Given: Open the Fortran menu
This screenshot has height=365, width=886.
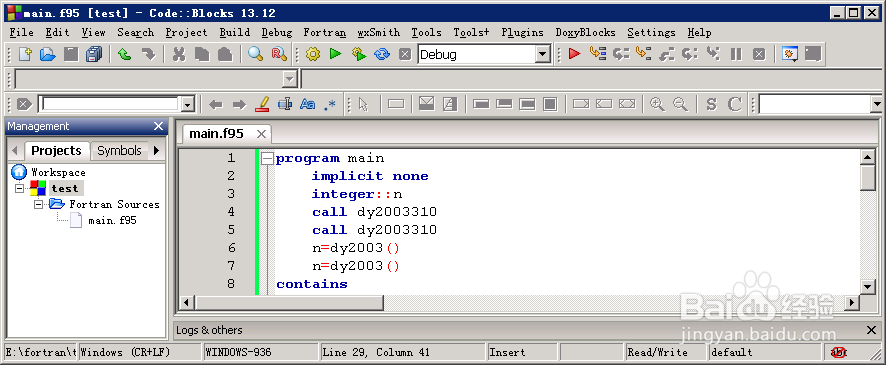Looking at the screenshot, I should point(324,33).
